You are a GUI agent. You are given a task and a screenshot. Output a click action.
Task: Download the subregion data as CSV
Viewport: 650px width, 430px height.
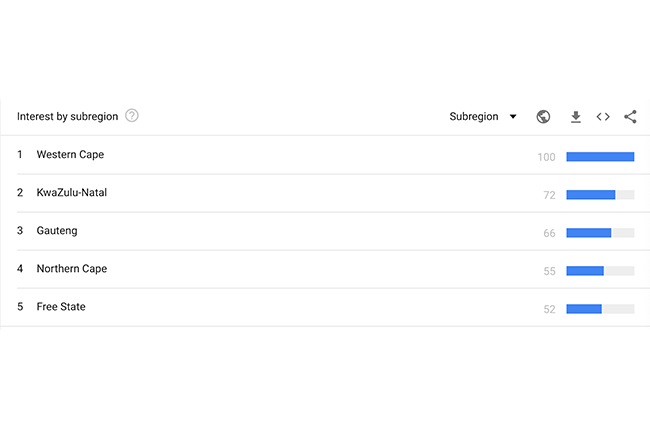click(575, 117)
